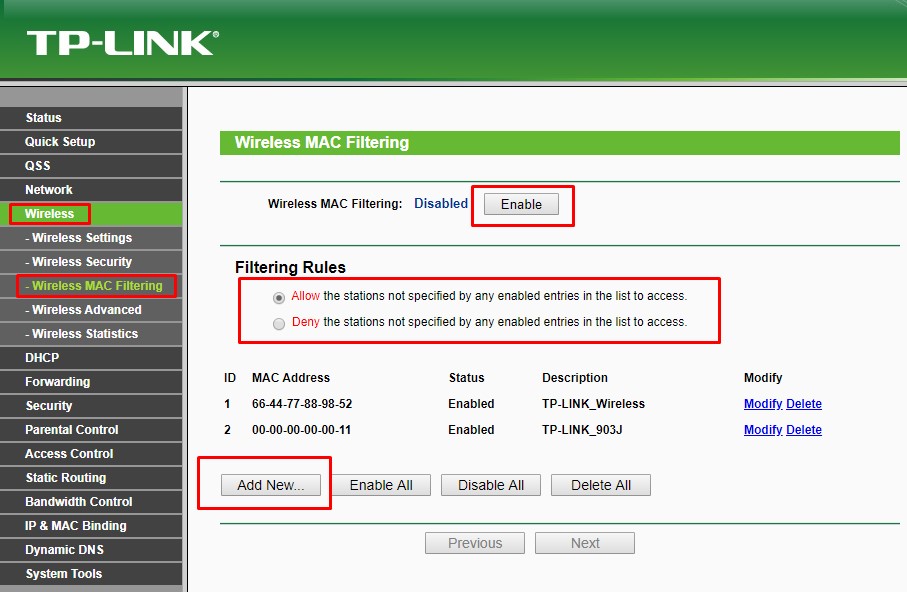Click Enabled status of entry 1
Image resolution: width=907 pixels, height=592 pixels.
(471, 404)
